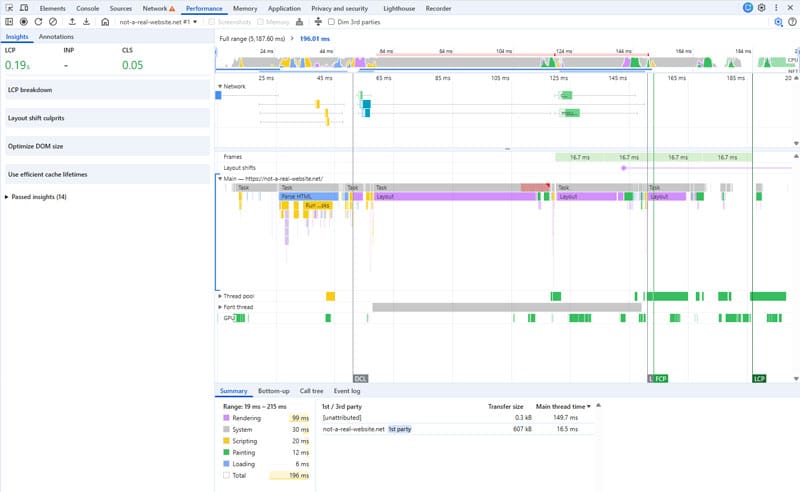
Task: Click the Layout shifts diamond marker
Action: 623,168
